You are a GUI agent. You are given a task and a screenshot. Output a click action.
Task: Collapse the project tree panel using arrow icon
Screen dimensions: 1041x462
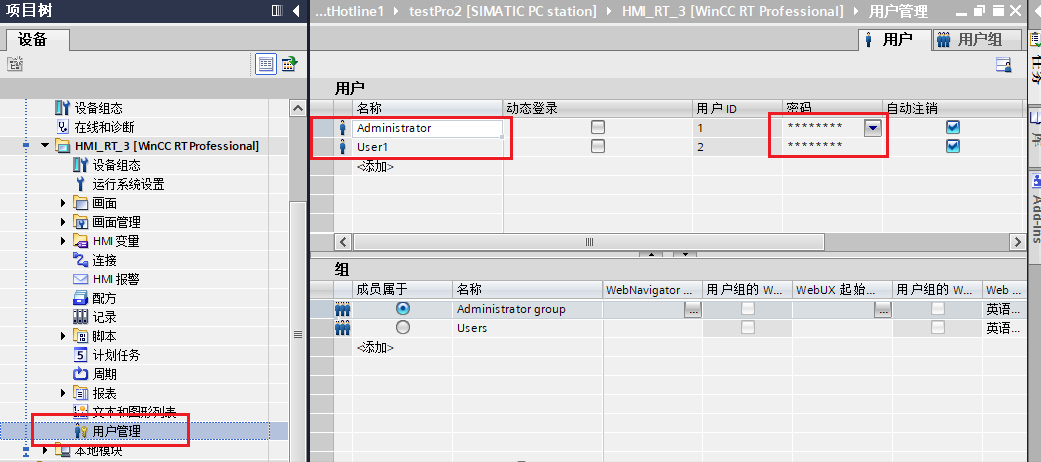[296, 11]
